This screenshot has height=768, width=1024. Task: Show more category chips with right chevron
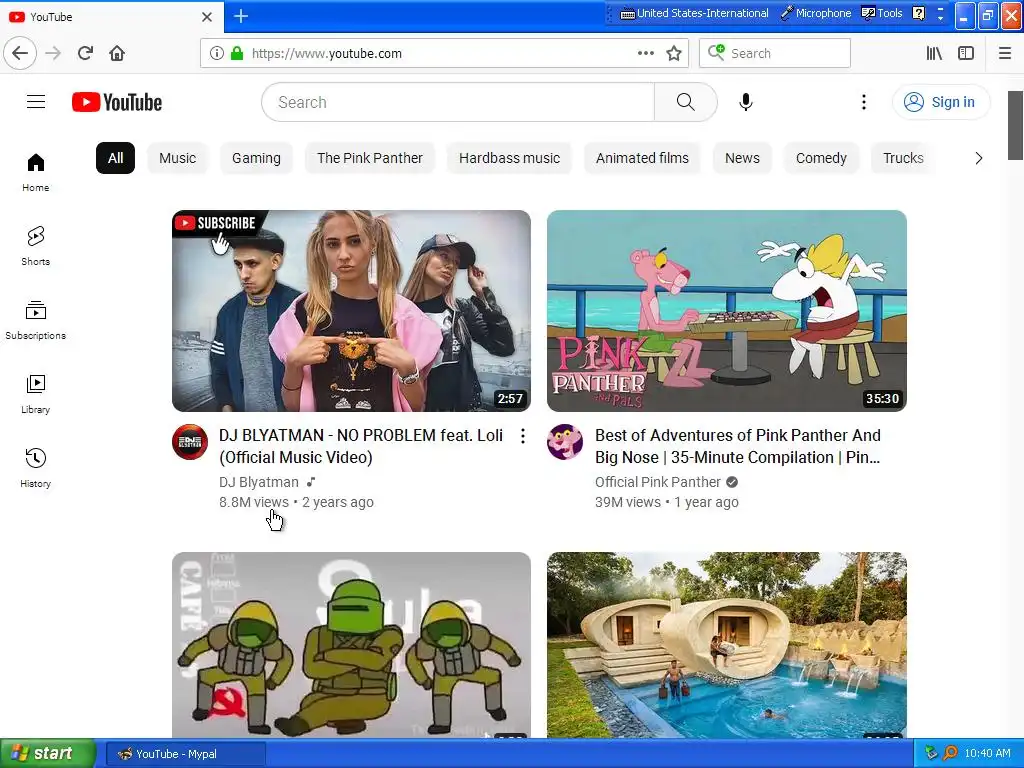point(978,158)
